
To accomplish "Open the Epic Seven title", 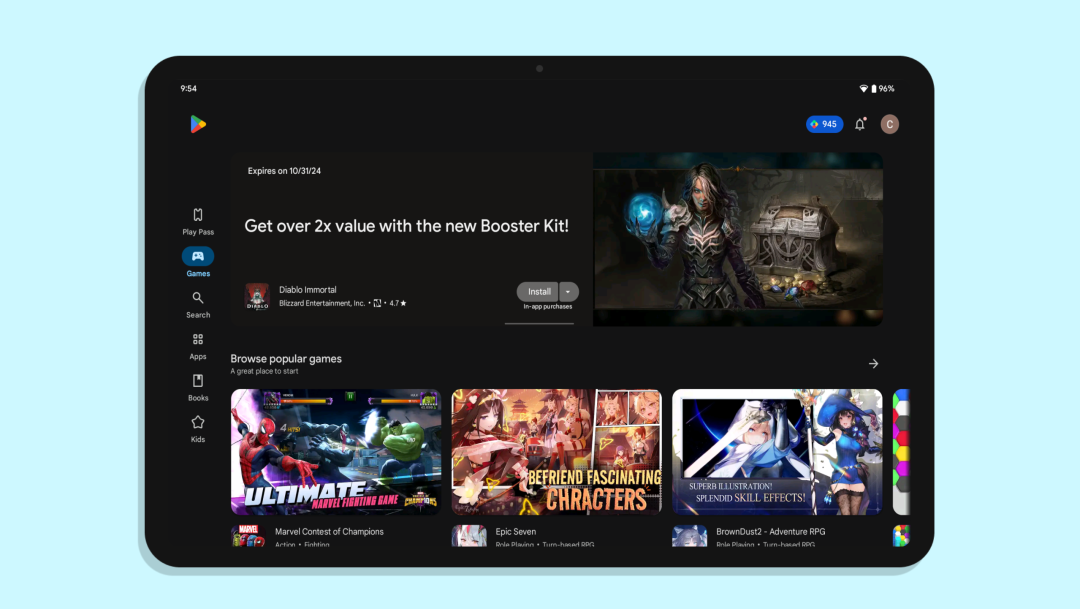I will (516, 531).
